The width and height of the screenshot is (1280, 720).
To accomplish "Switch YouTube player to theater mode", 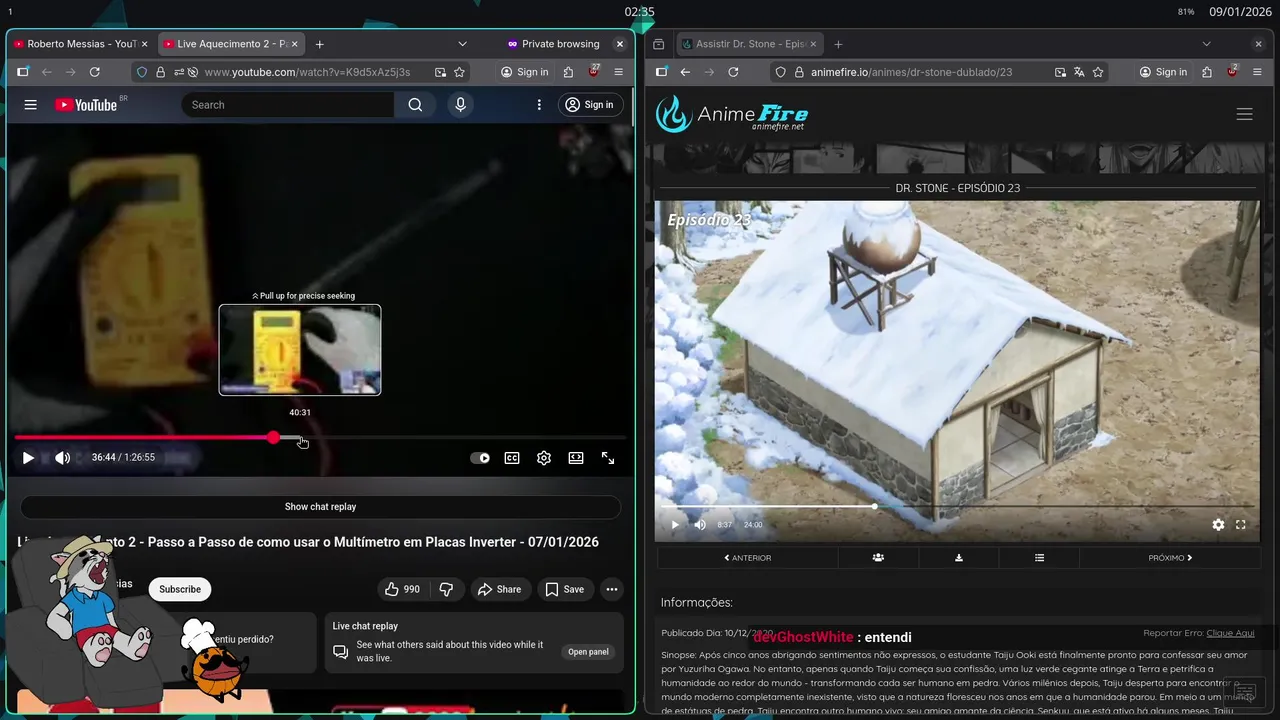I will [576, 458].
